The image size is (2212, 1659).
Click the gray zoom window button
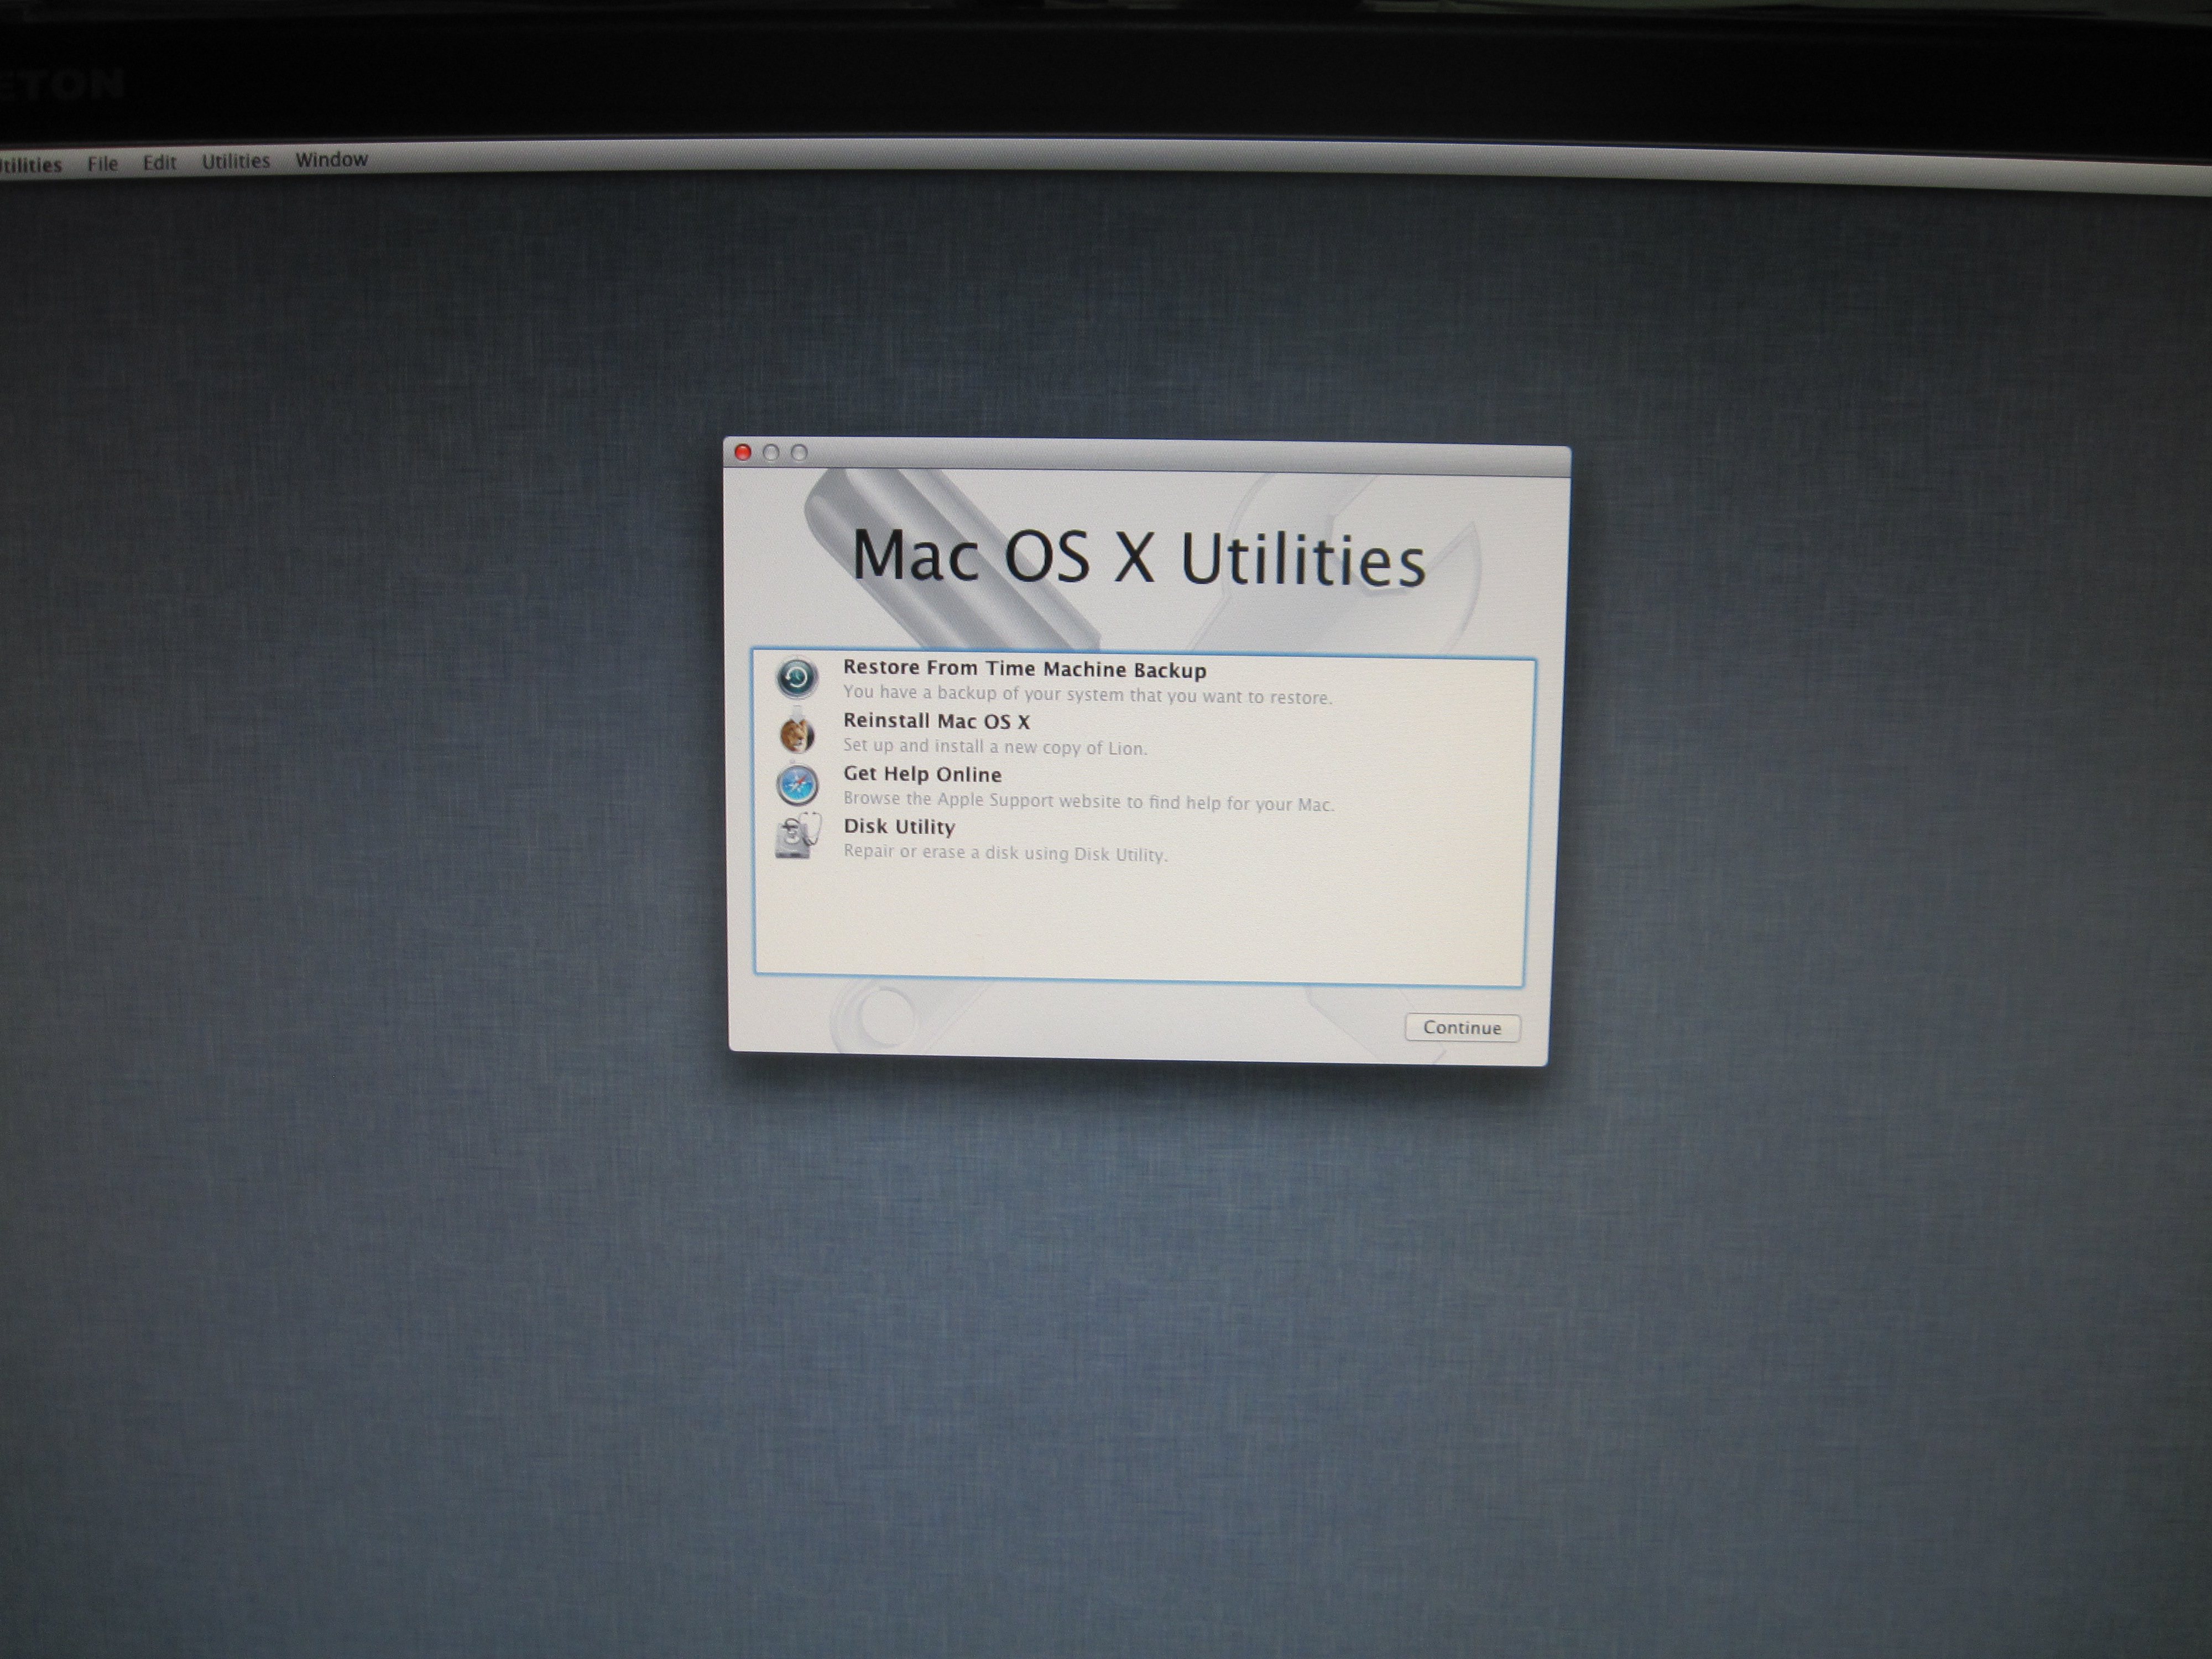pyautogui.click(x=799, y=453)
